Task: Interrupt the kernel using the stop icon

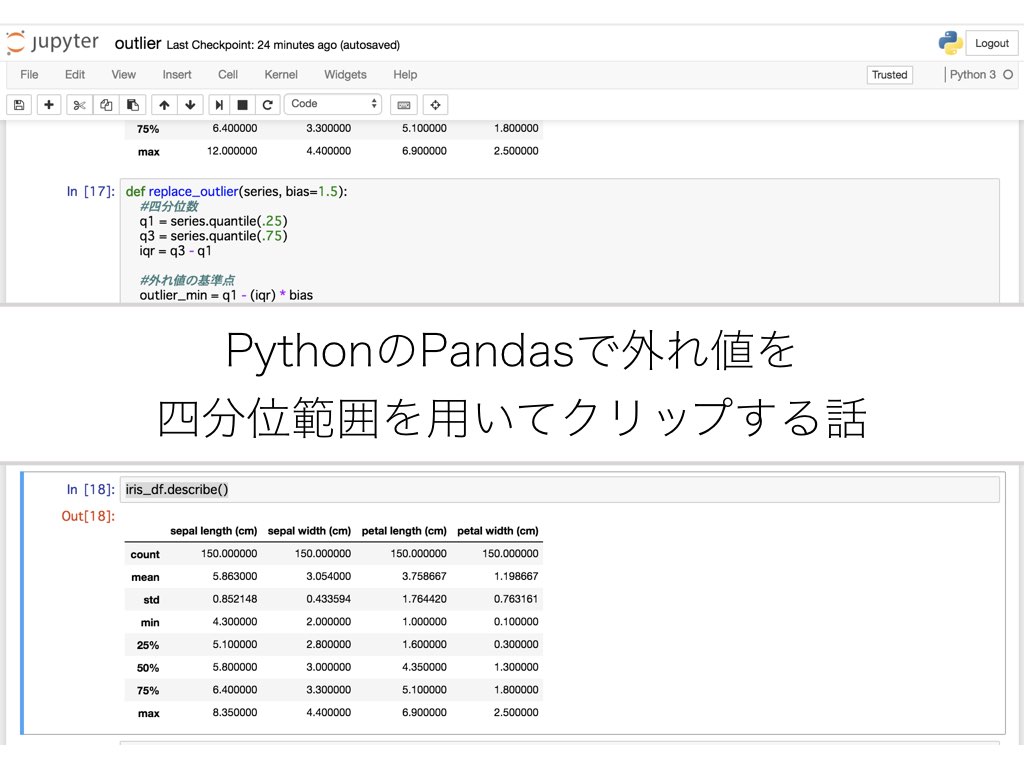Action: point(241,104)
